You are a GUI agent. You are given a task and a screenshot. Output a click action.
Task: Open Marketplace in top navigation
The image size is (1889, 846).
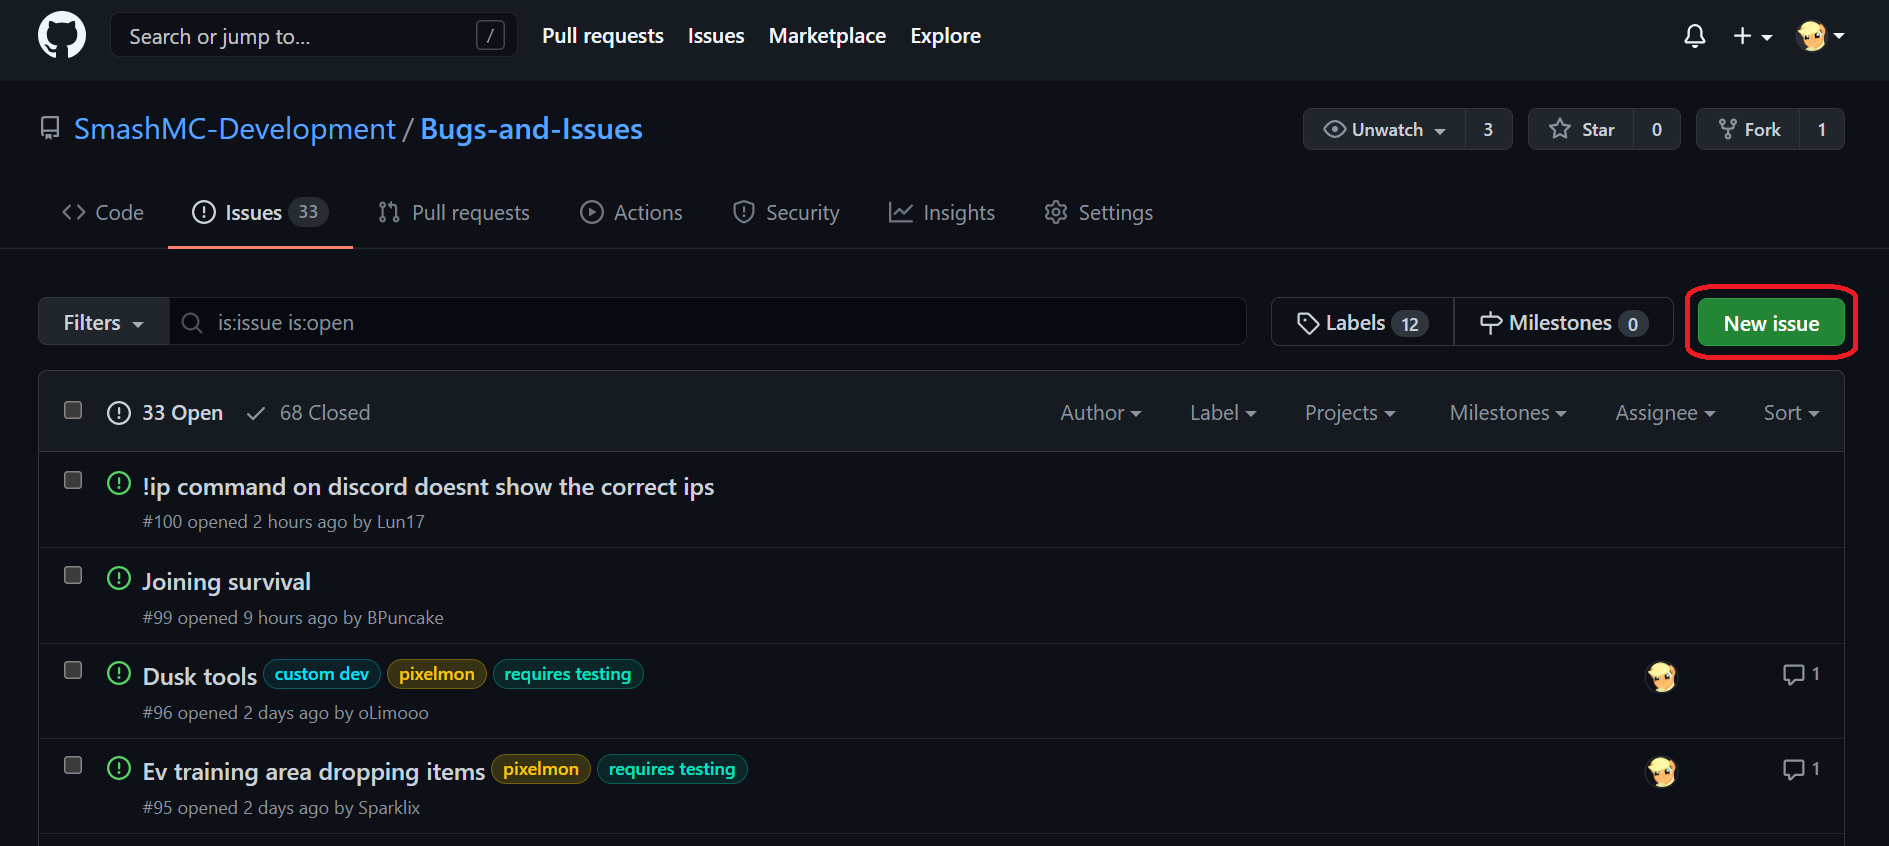coord(827,36)
